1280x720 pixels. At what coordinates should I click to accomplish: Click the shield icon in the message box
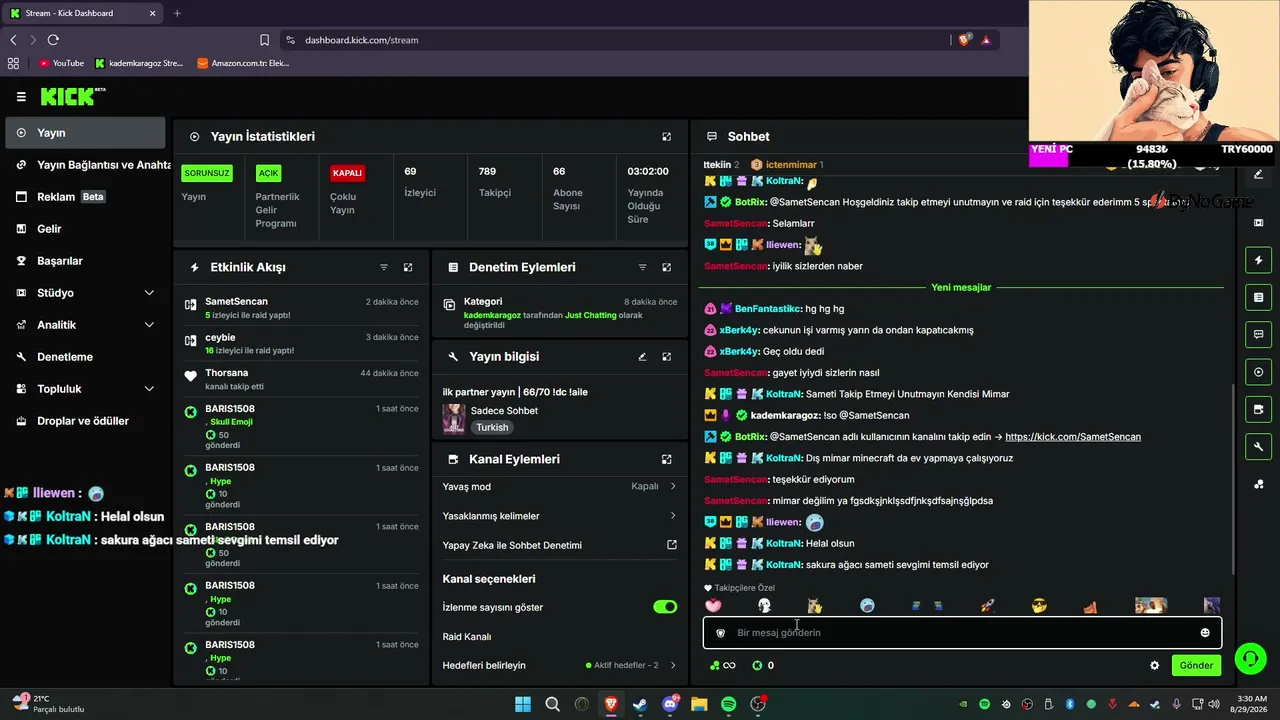721,633
